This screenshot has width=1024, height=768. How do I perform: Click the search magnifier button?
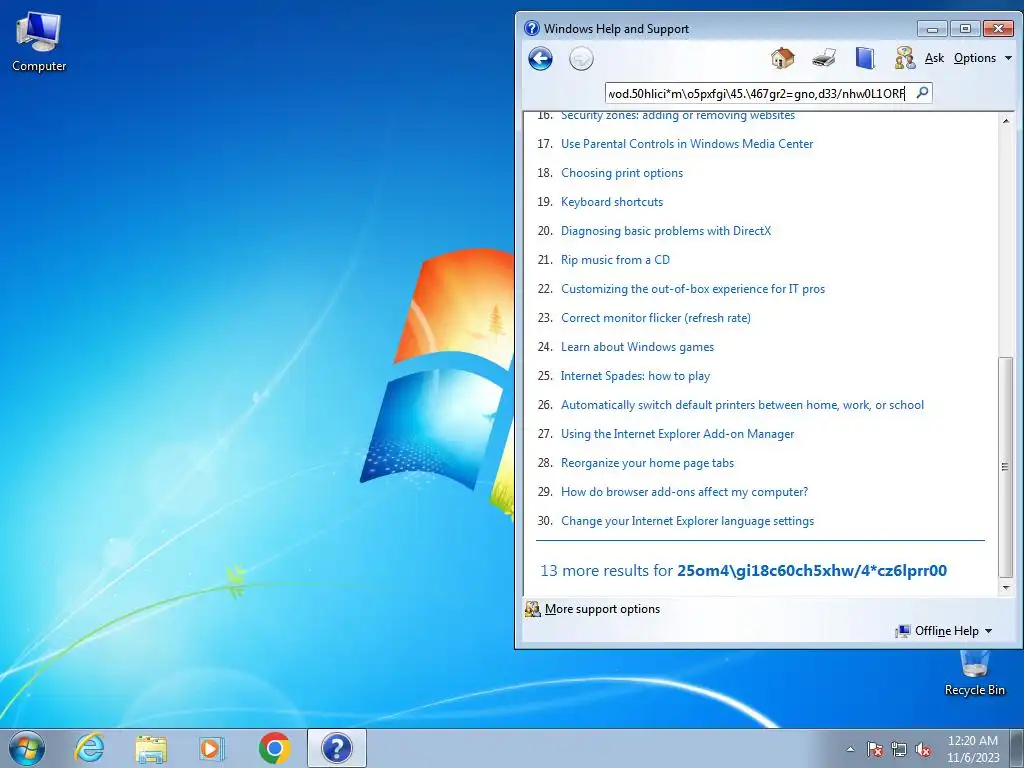tap(922, 93)
